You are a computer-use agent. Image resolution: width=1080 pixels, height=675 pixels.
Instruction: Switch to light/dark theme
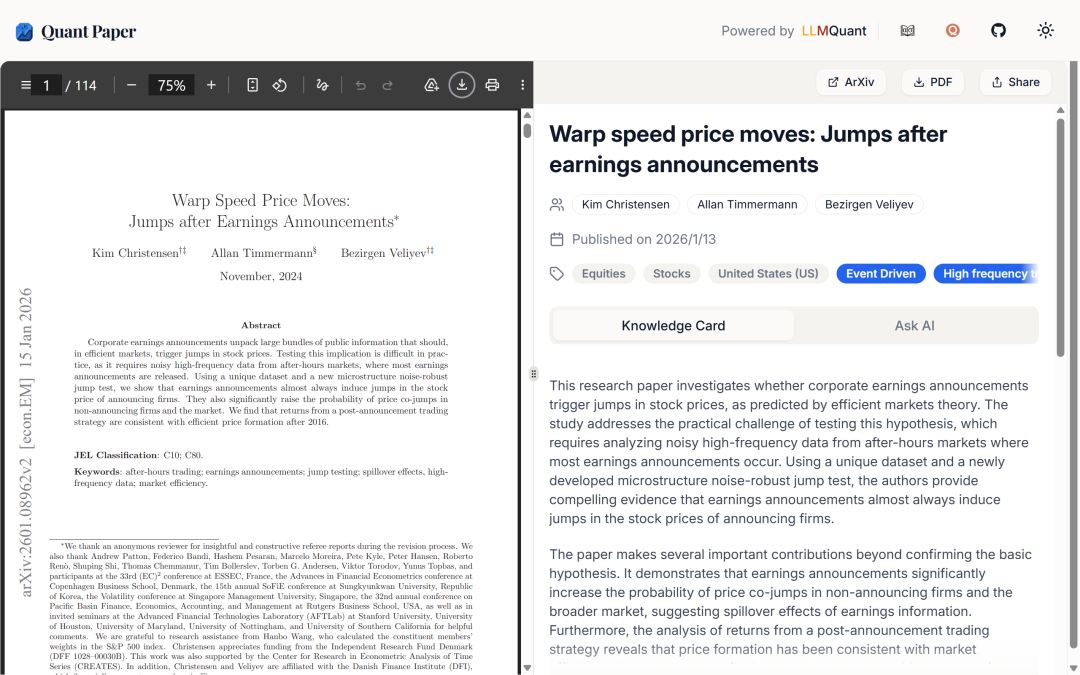pyautogui.click(x=1045, y=30)
